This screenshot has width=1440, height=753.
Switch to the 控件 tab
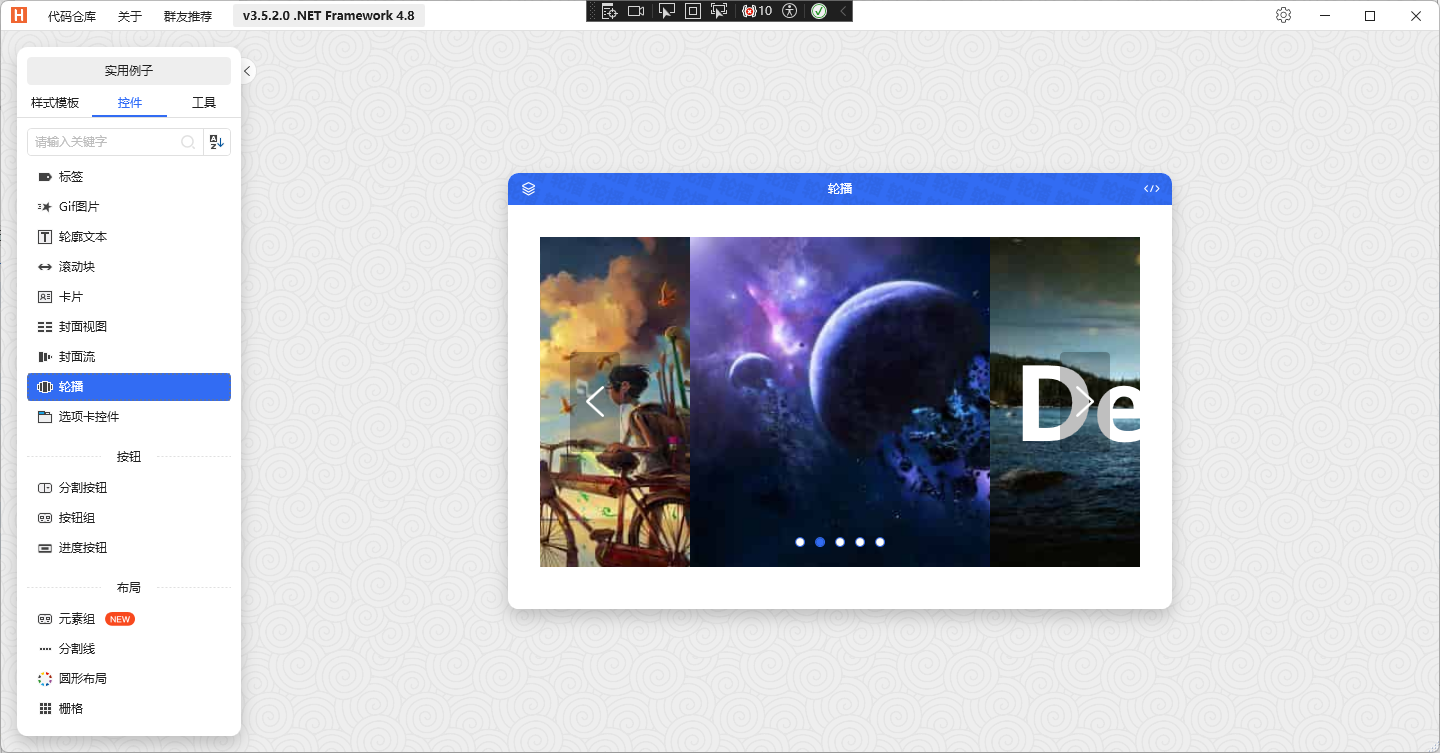coord(130,103)
